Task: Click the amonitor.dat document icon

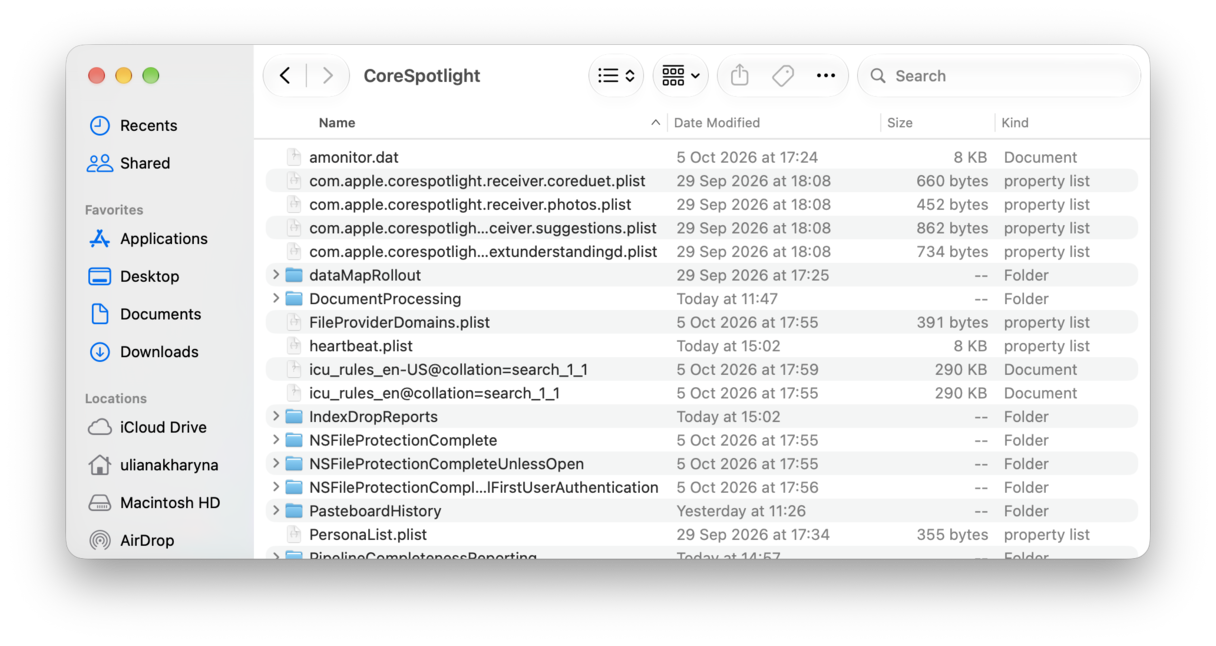Action: (293, 157)
